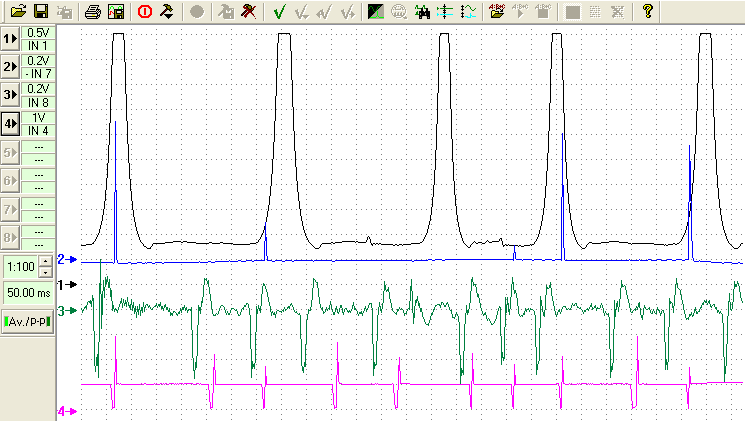Image resolution: width=745 pixels, height=421 pixels.
Task: Save waveform image with the chart-disk icon
Action: 115,11
